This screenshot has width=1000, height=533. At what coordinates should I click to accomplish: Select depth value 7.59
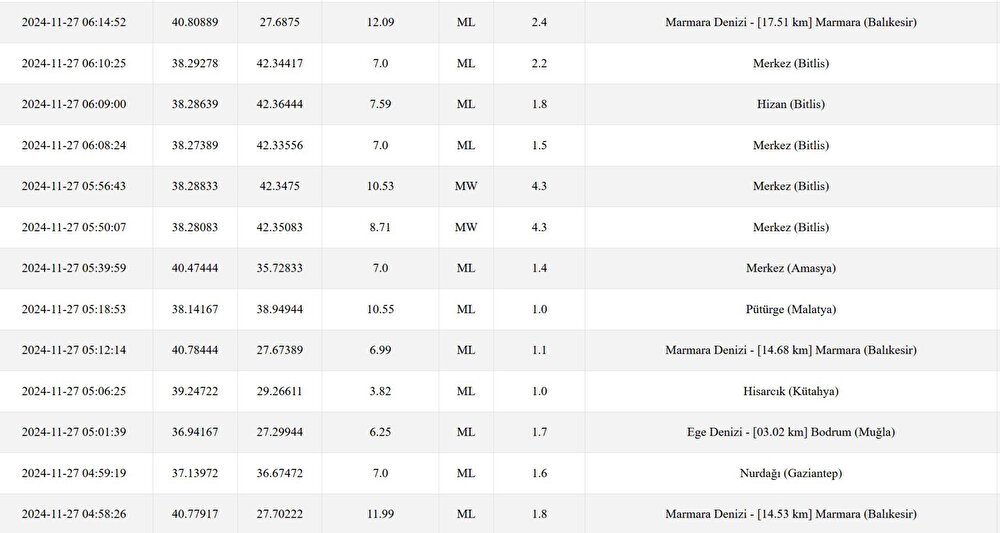[x=380, y=104]
